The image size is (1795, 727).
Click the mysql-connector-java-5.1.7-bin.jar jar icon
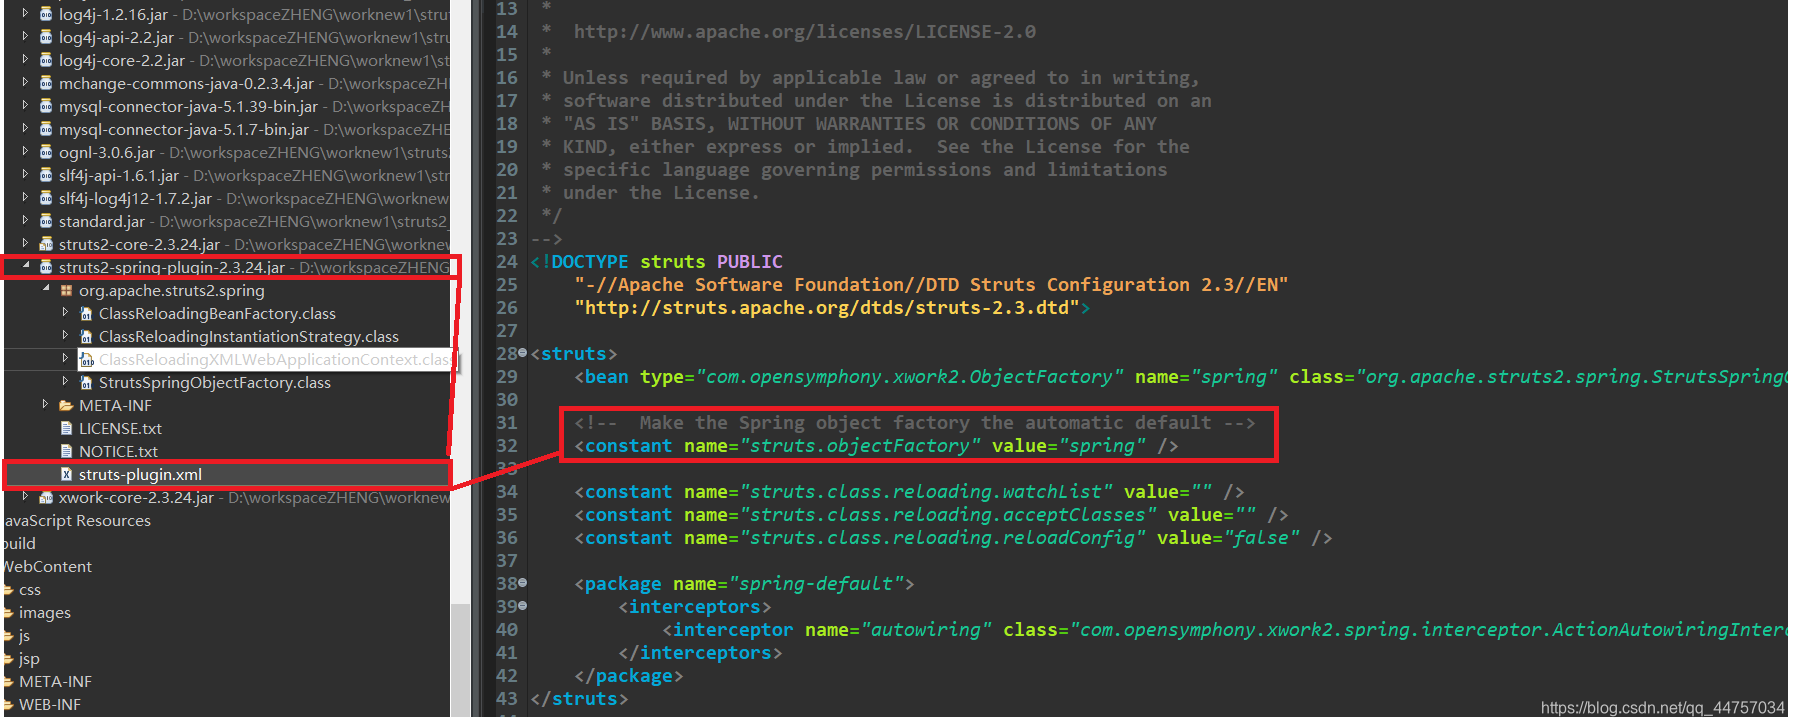coord(46,129)
